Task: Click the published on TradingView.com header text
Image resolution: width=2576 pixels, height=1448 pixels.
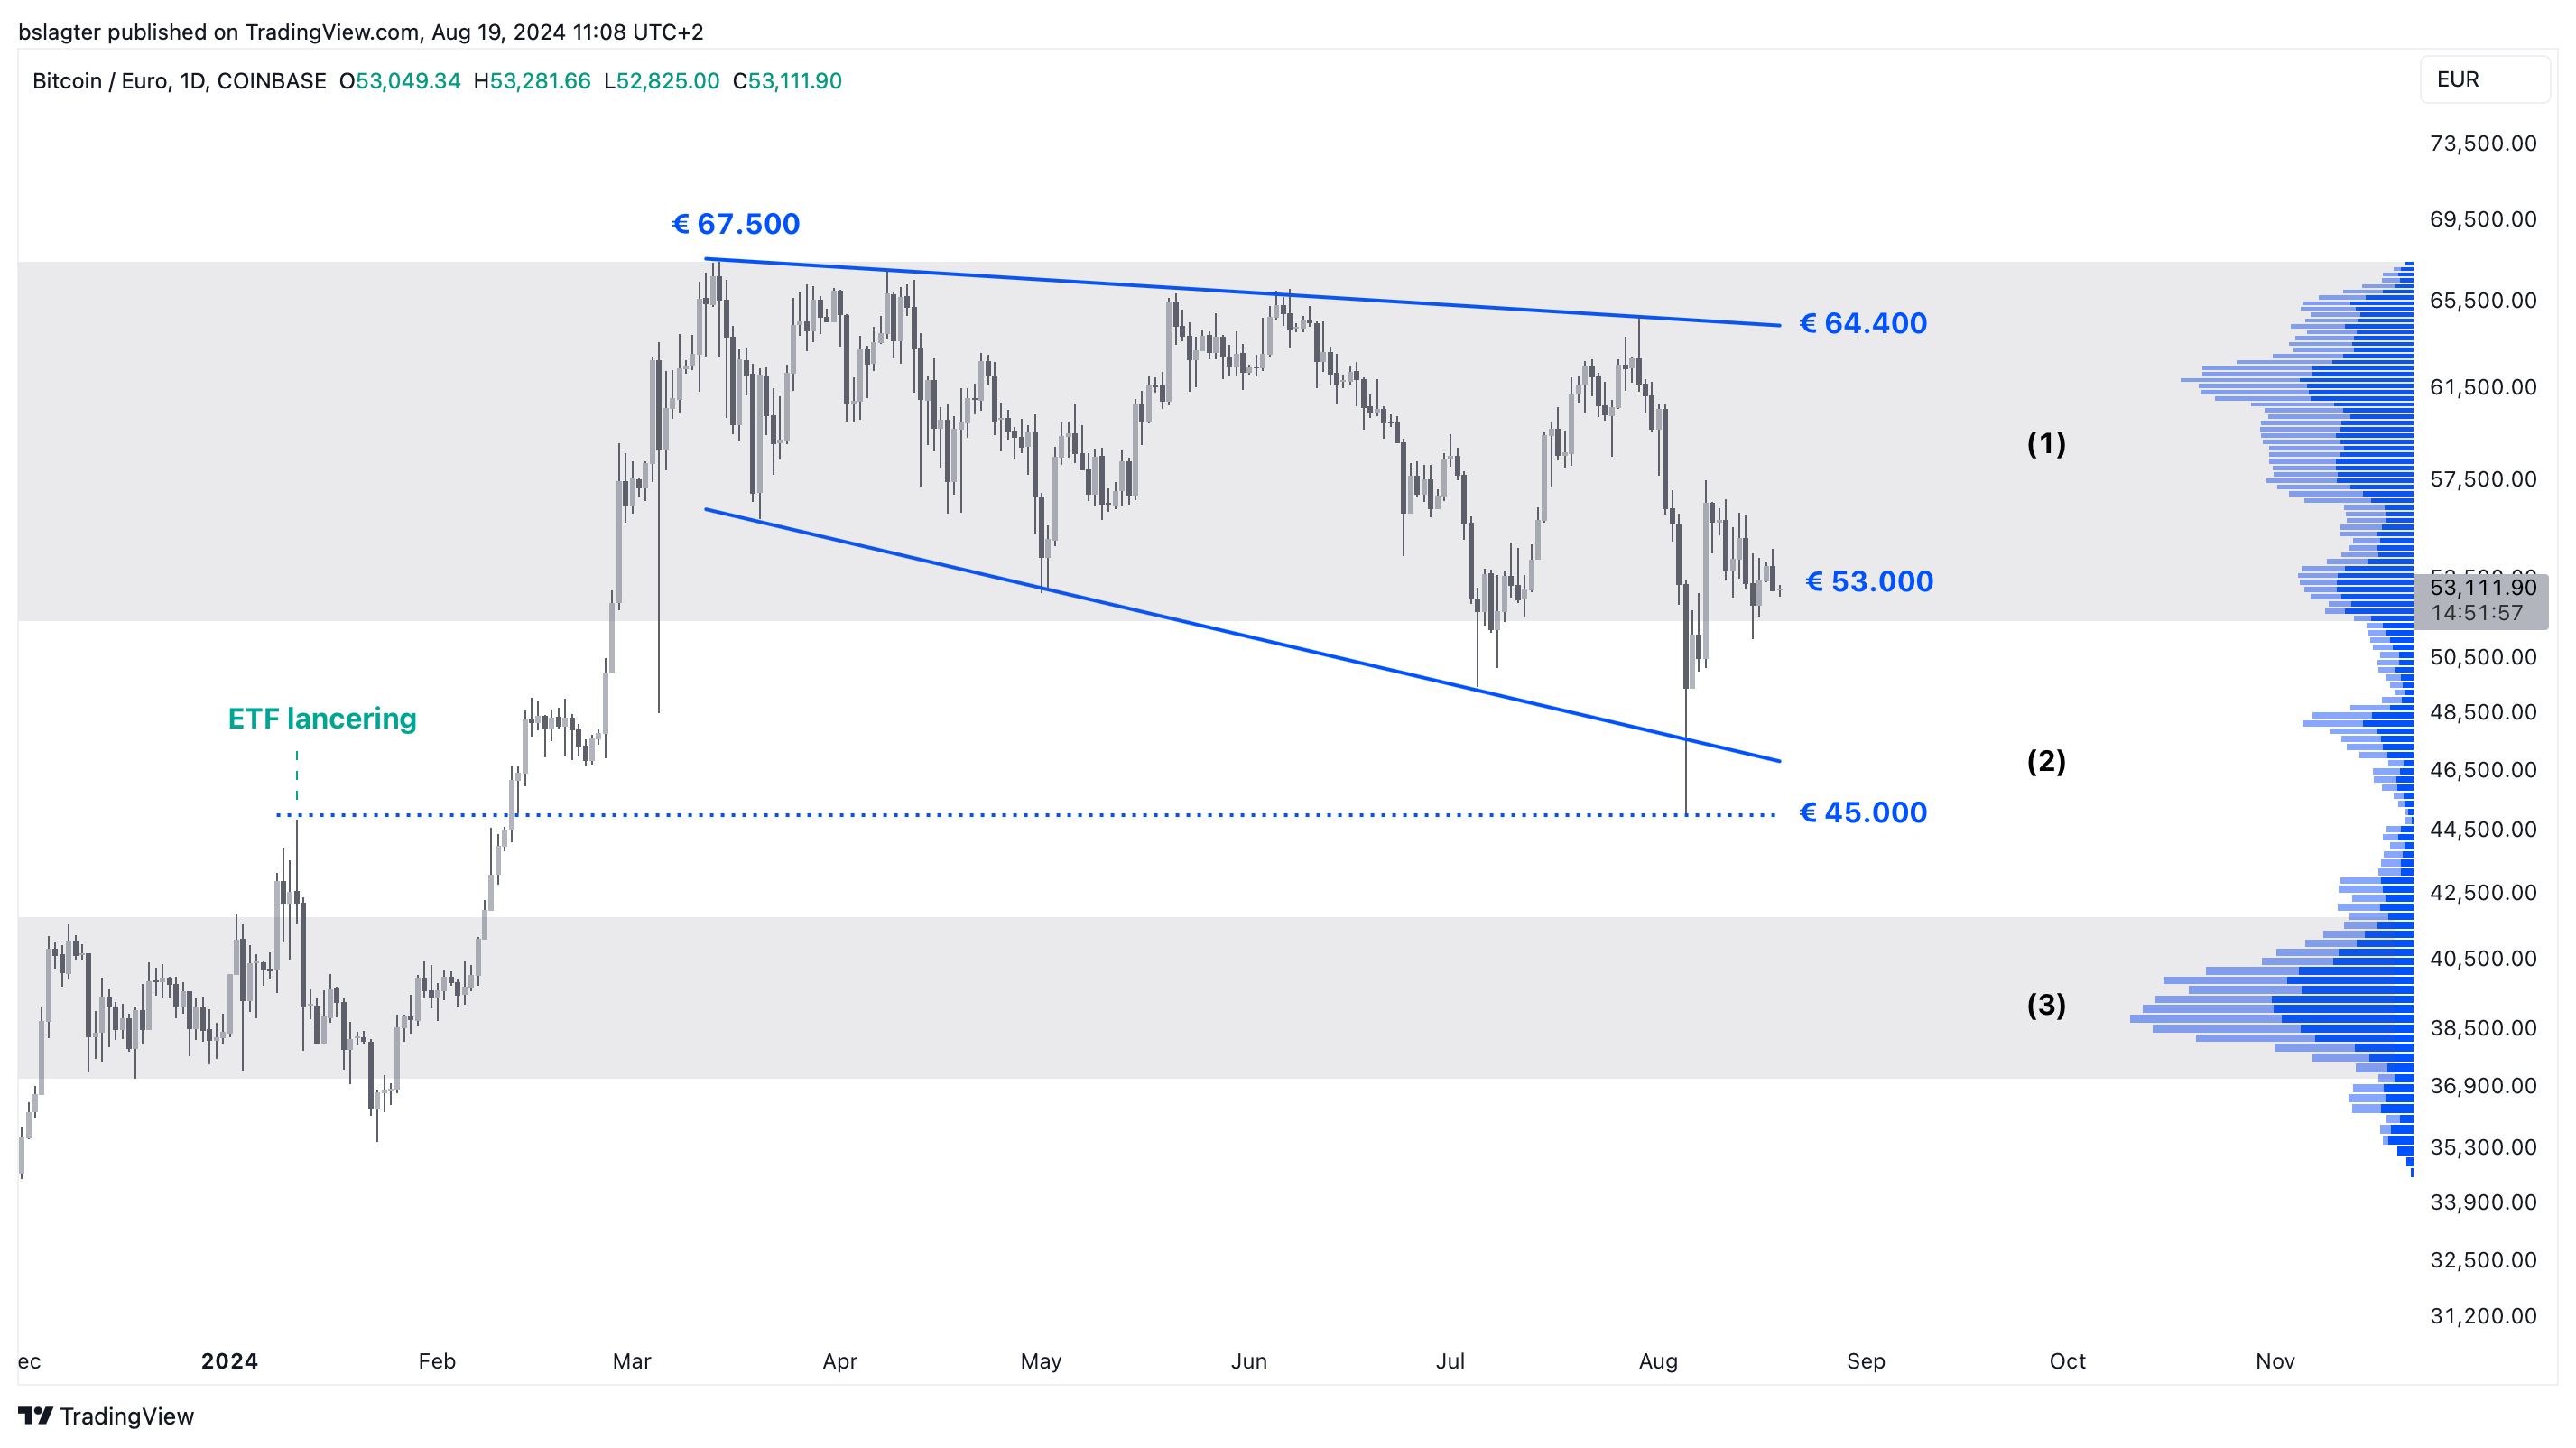Action: coord(360,32)
